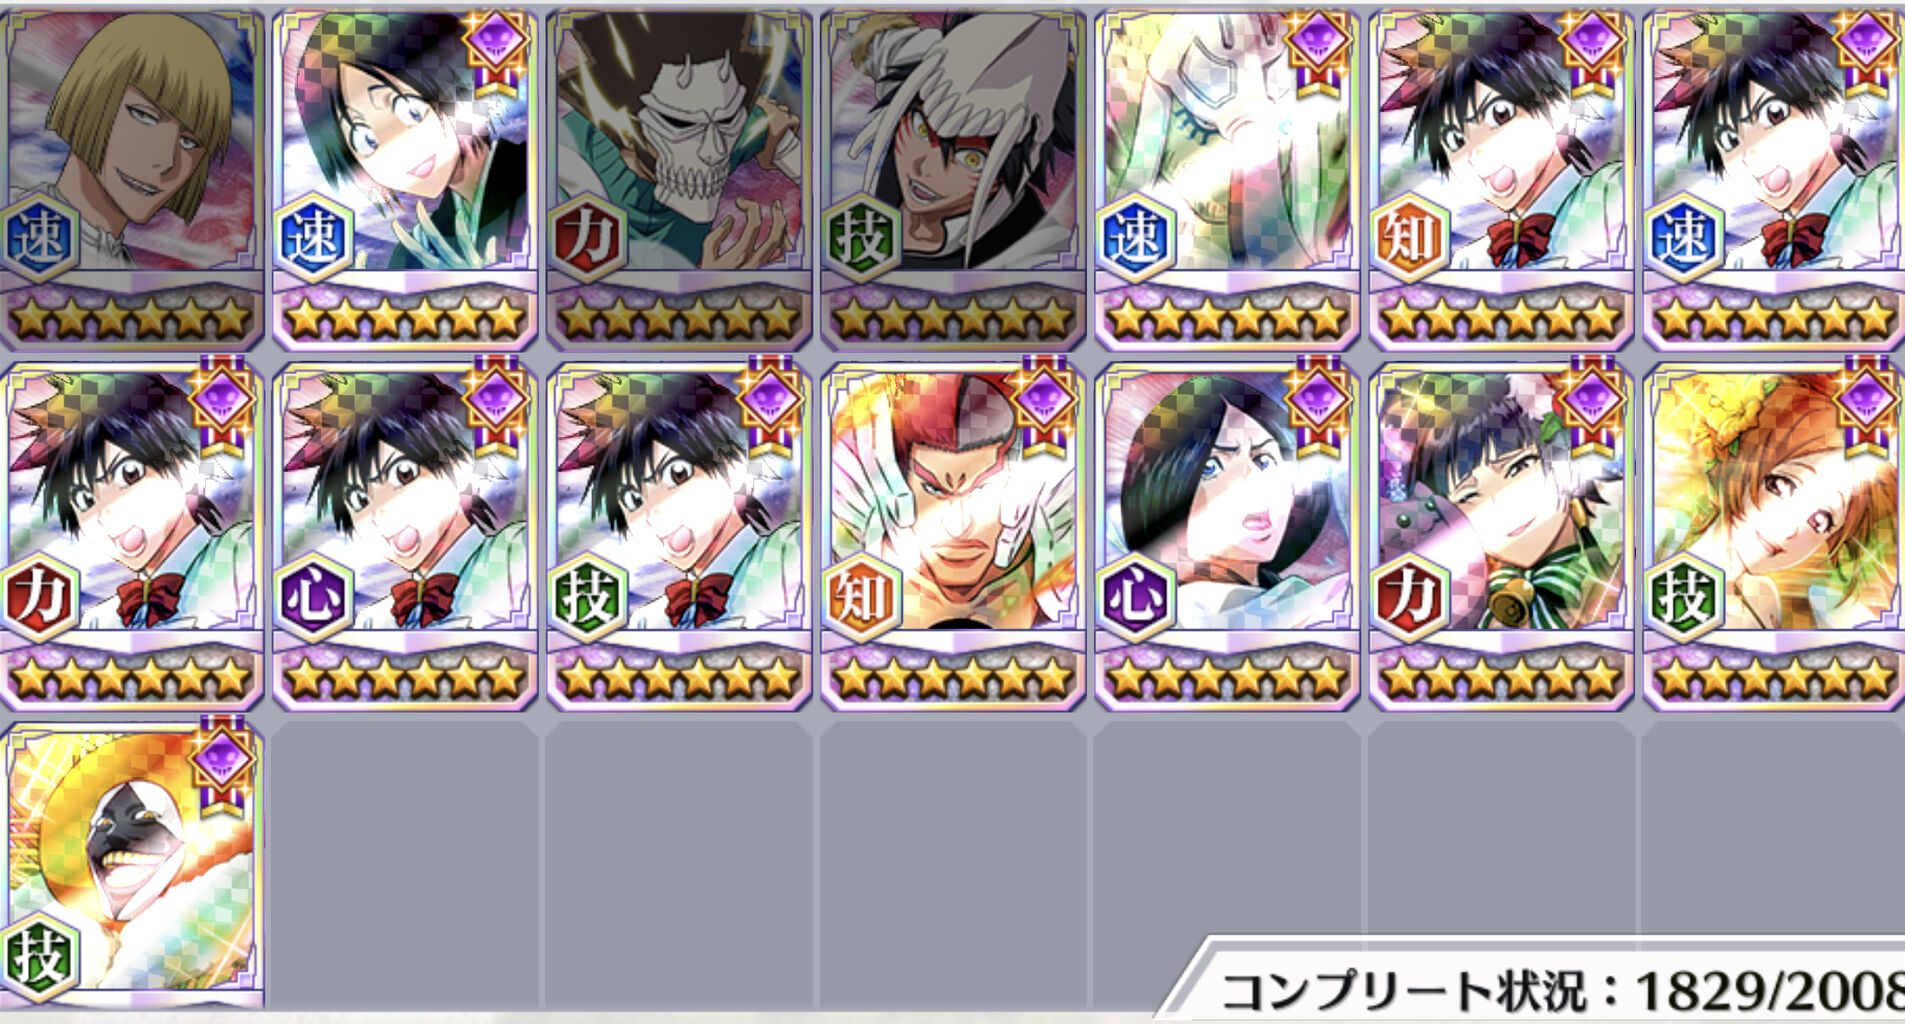This screenshot has width=1905, height=1024.
Task: Open the bow-tie boy card with the 力 attribute
Action: [132, 536]
